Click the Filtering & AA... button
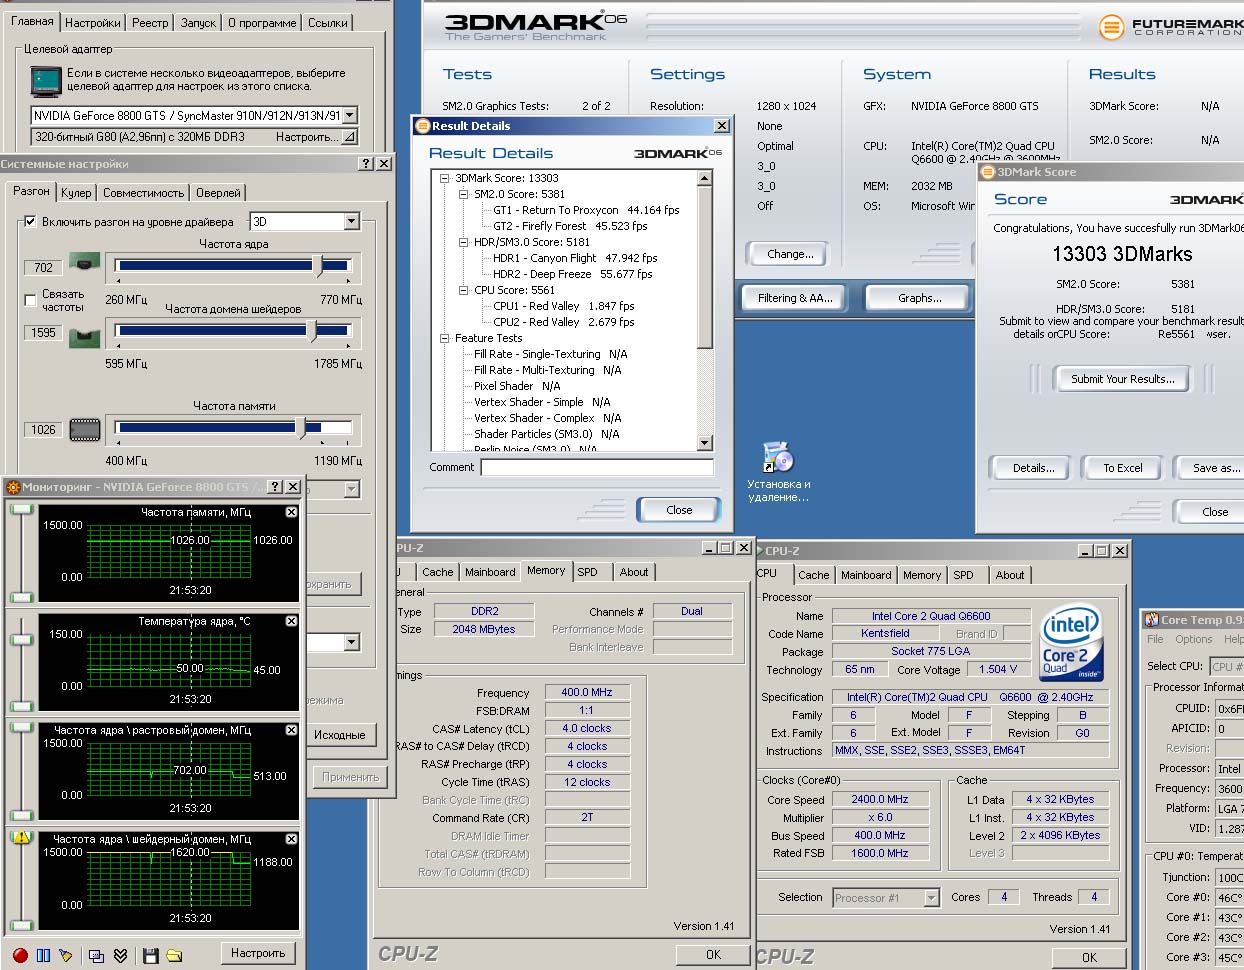 (x=795, y=298)
